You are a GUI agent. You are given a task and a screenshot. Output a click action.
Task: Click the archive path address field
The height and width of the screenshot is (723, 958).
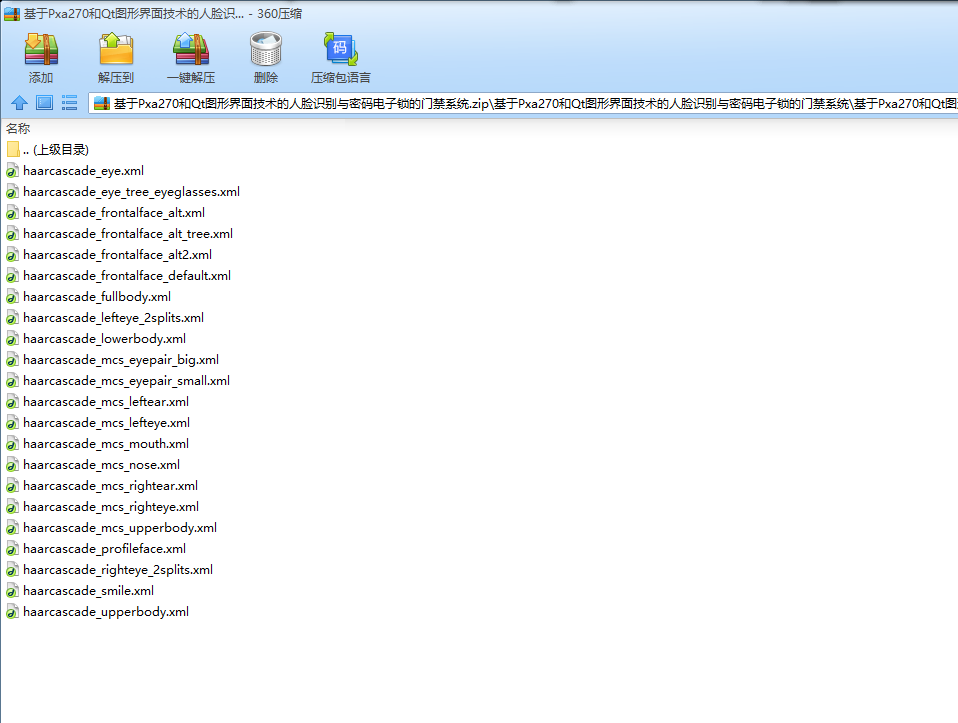[523, 103]
